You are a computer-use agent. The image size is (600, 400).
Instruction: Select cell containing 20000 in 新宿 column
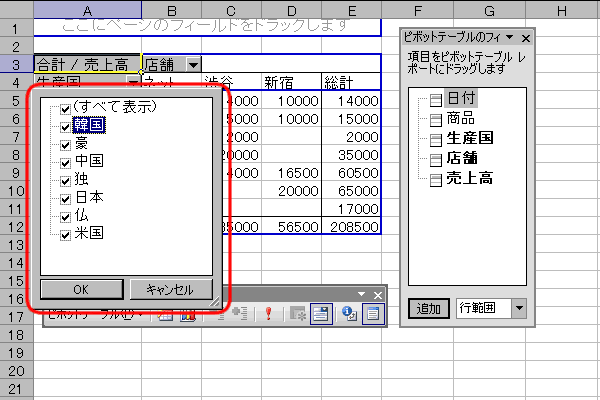click(x=292, y=191)
